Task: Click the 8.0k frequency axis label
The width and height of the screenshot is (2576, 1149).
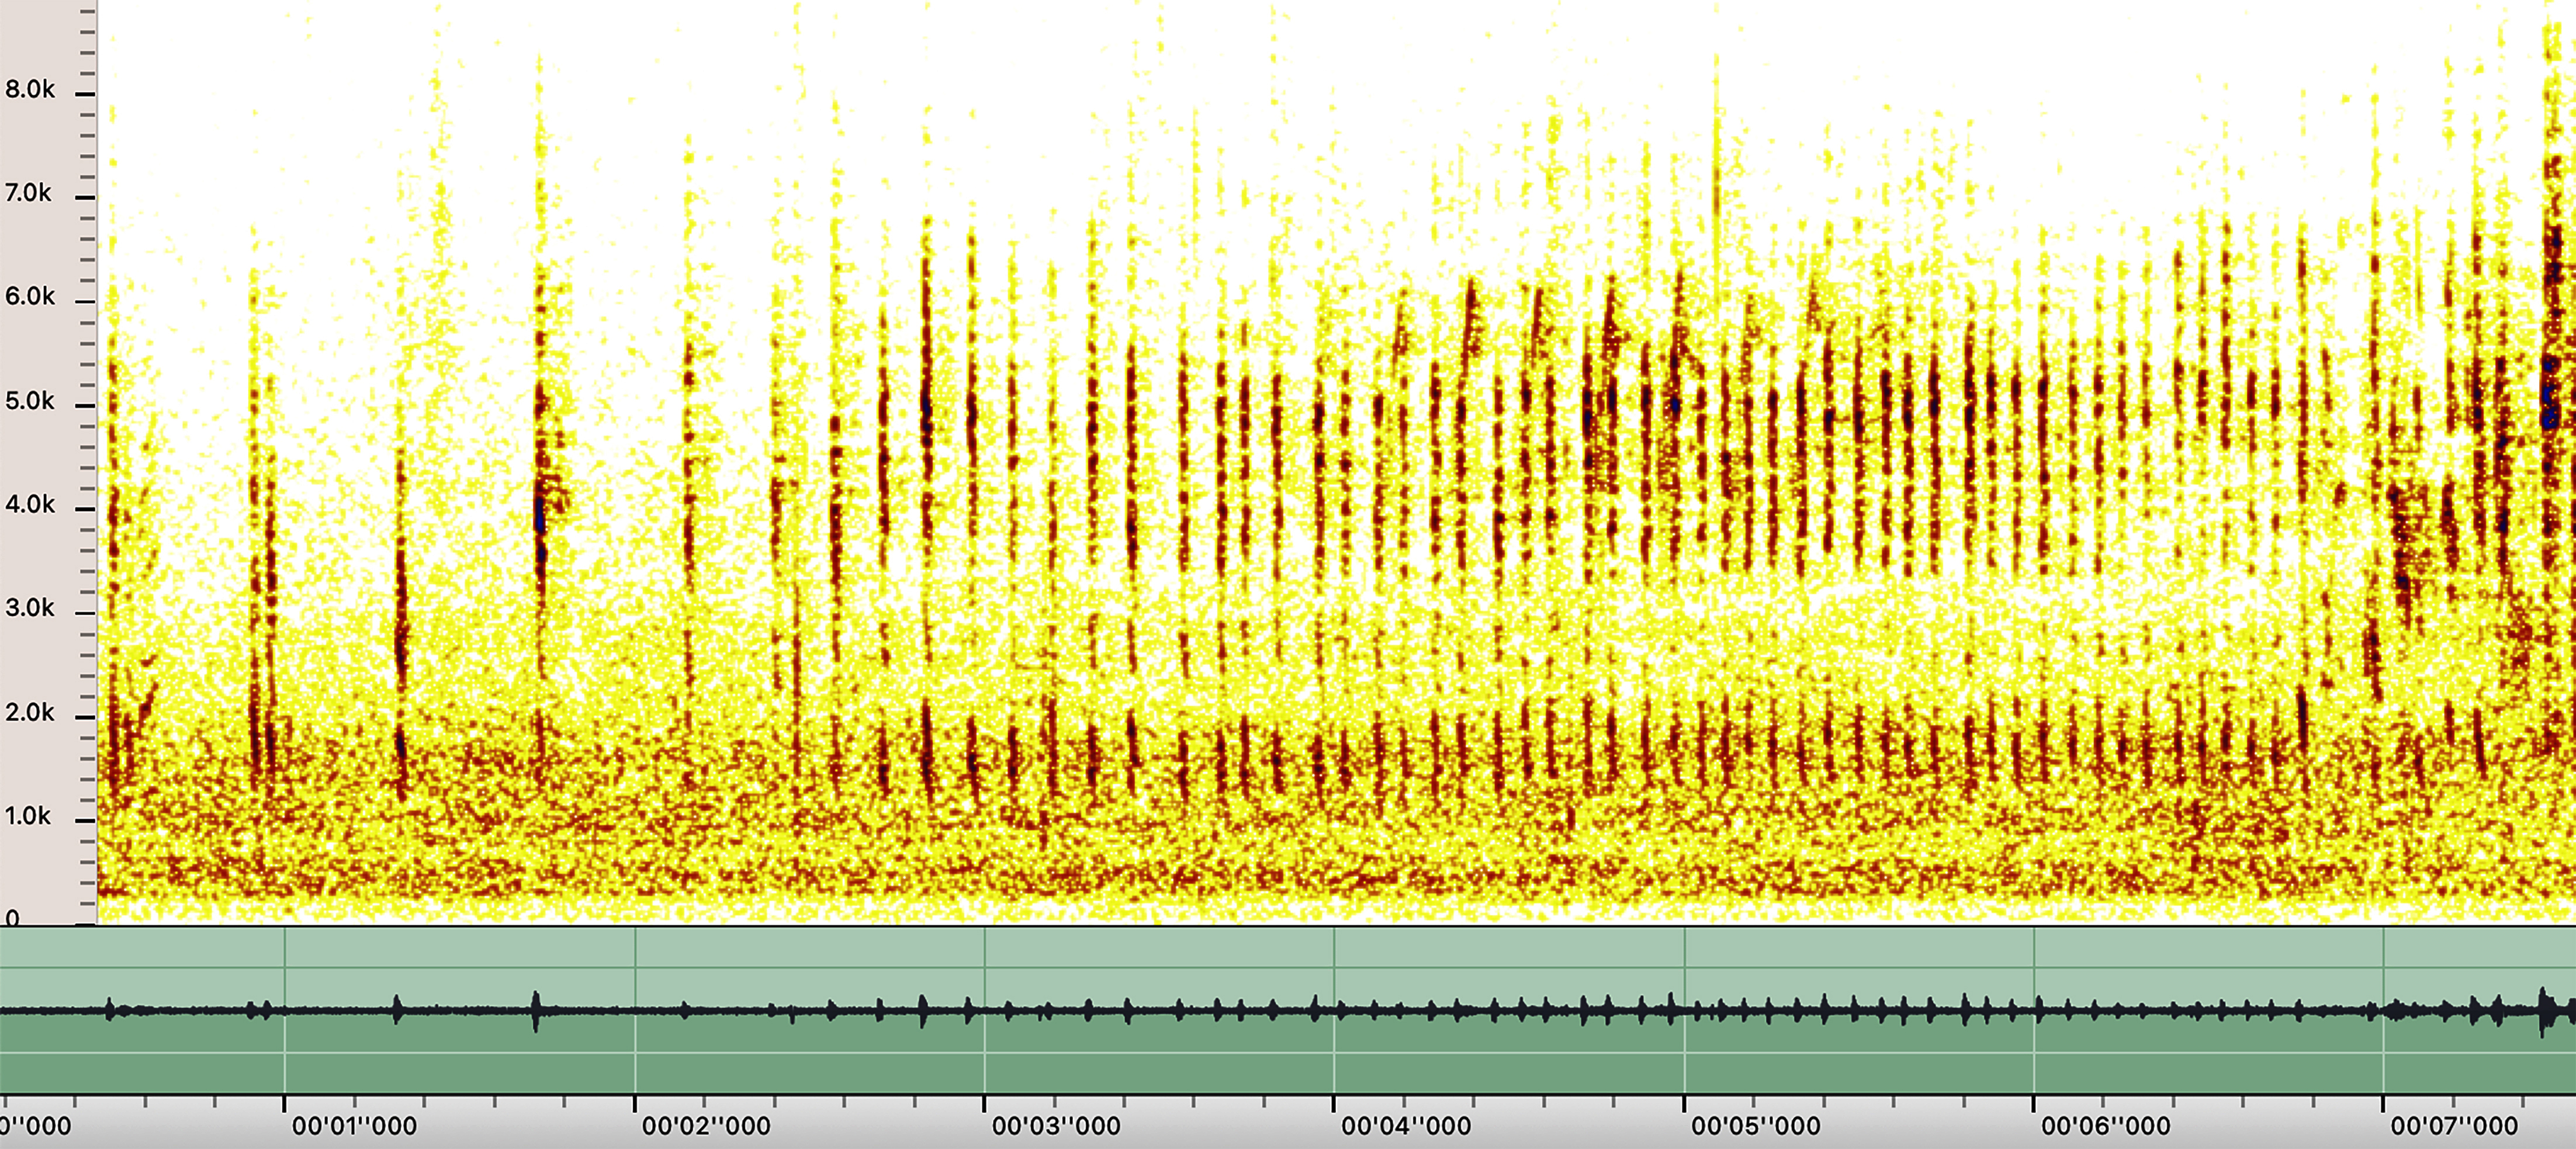Action: point(30,90)
